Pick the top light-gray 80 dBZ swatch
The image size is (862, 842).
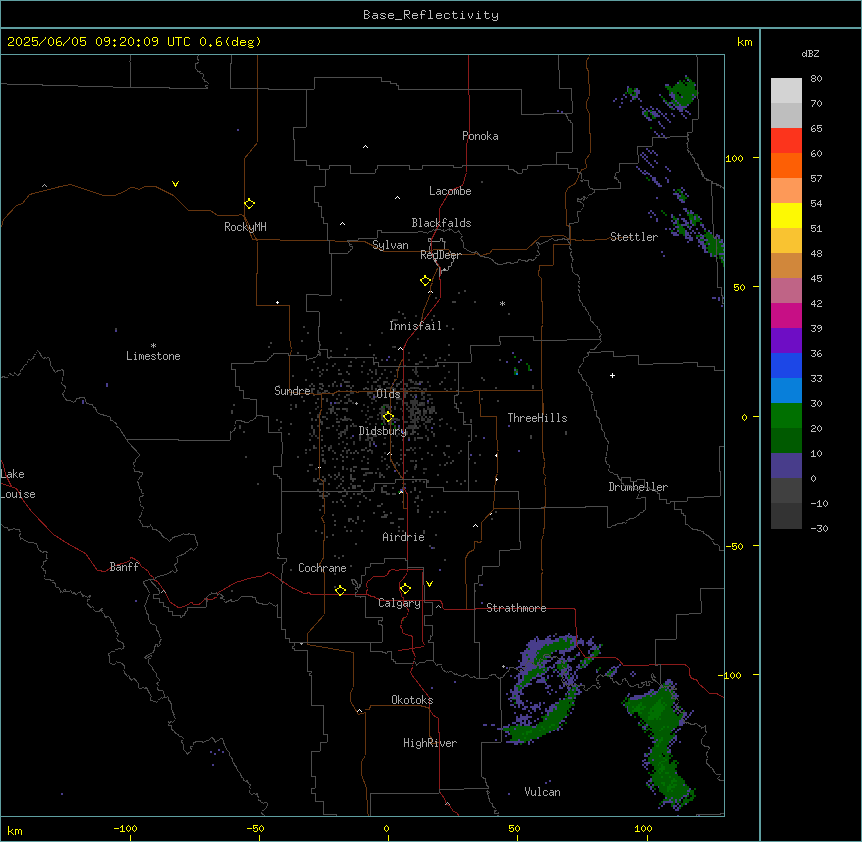tap(786, 90)
